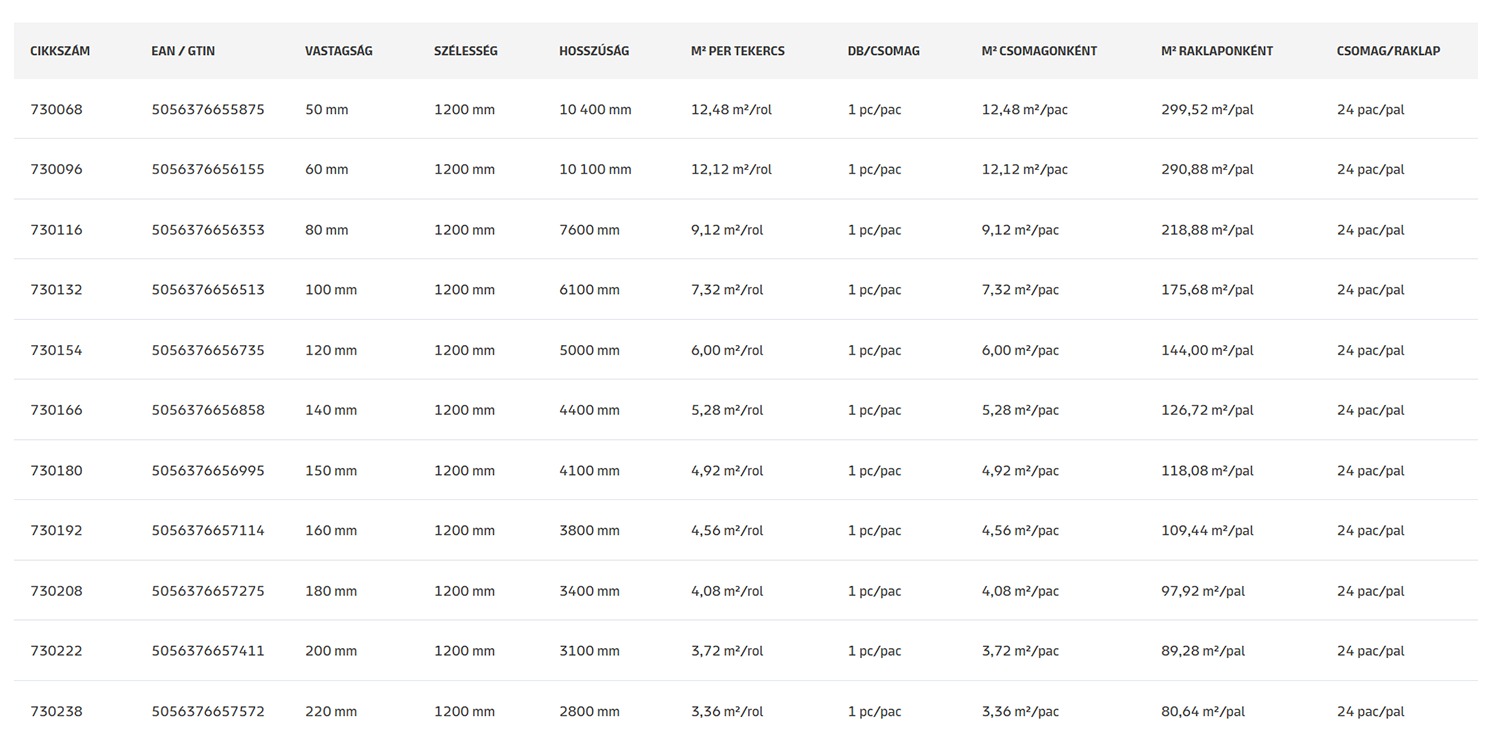Click the VASTAGSÁG column header
1500x732 pixels.
(x=339, y=51)
